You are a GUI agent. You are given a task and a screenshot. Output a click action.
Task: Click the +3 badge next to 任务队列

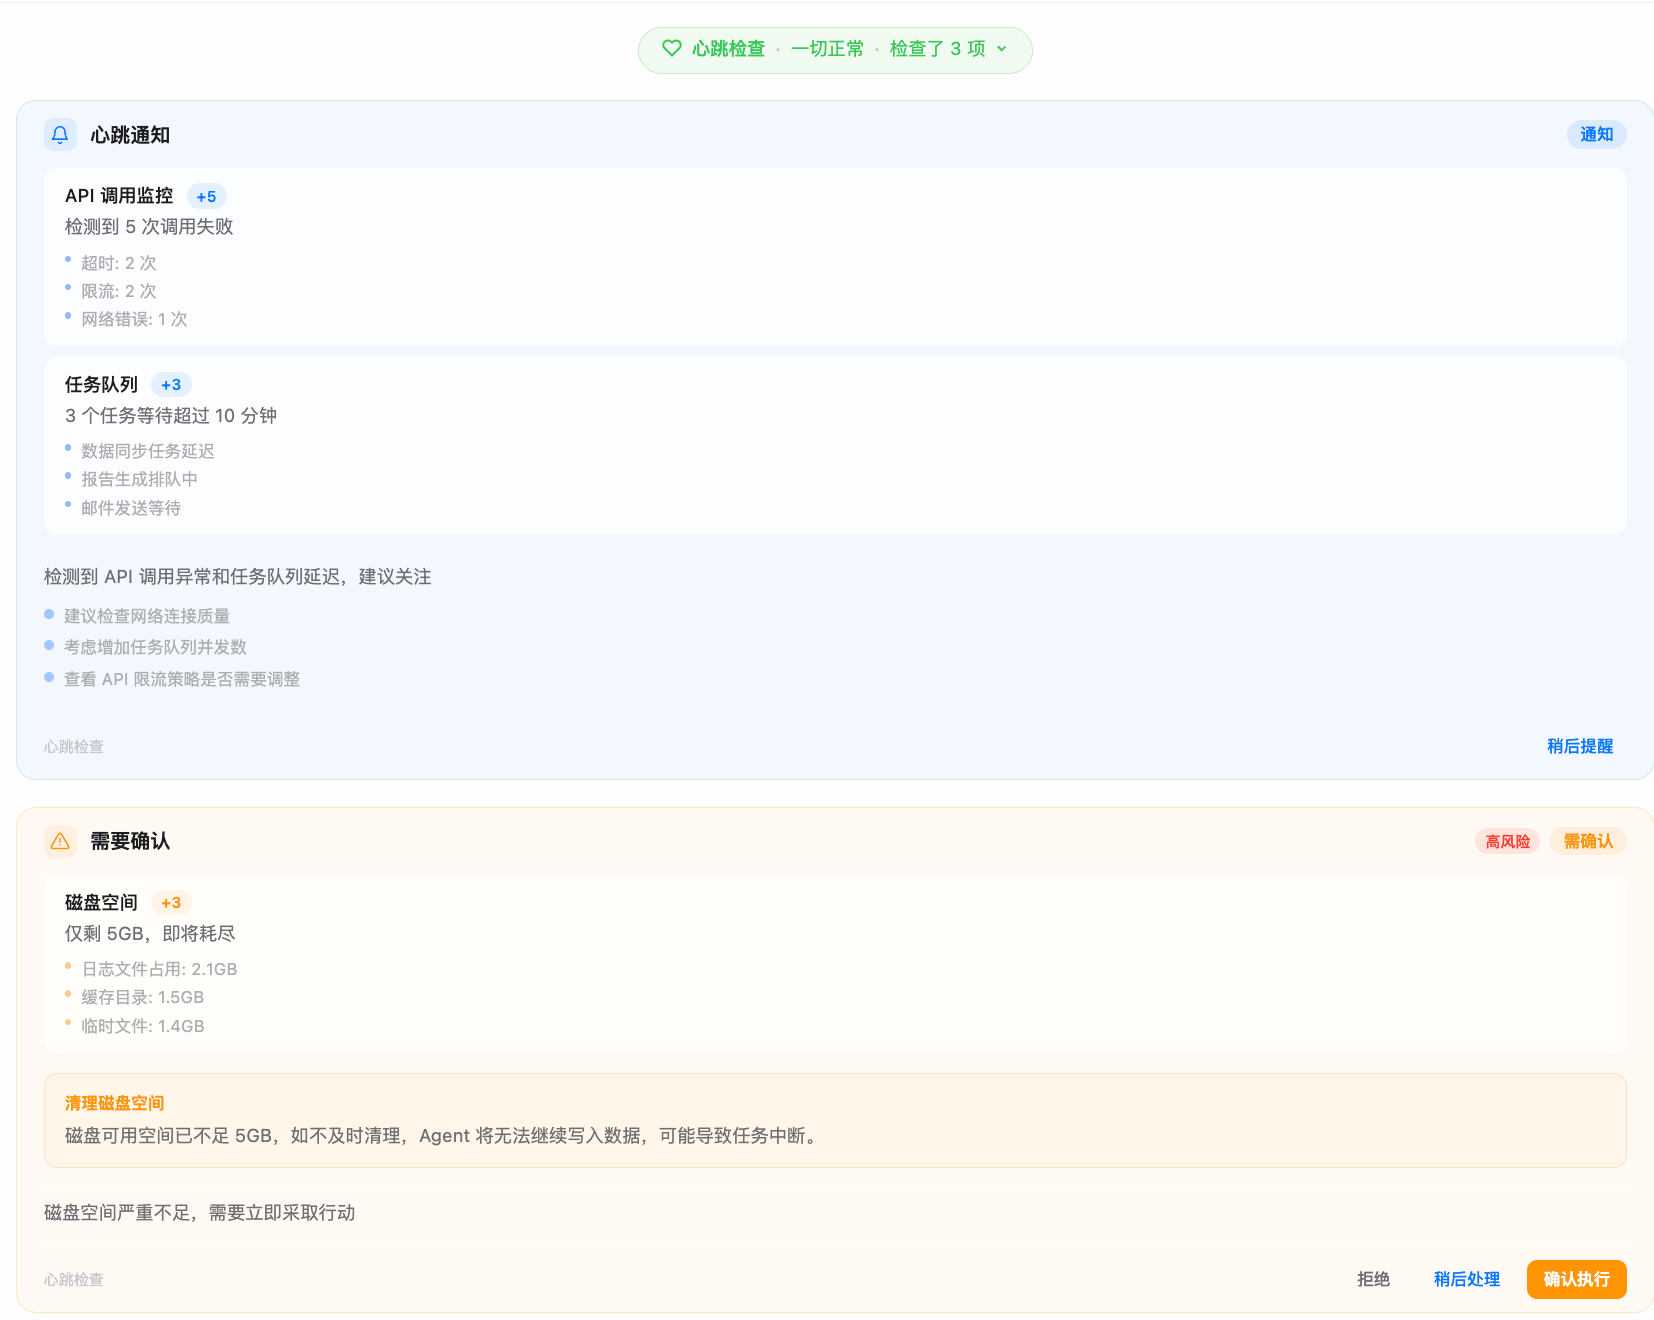(x=171, y=385)
